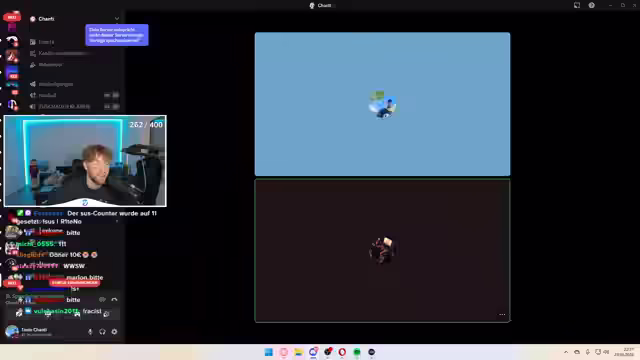Viewport: 640px width, 360px height.
Task: Open the Discord icon in the taskbar
Action: pyautogui.click(x=313, y=352)
